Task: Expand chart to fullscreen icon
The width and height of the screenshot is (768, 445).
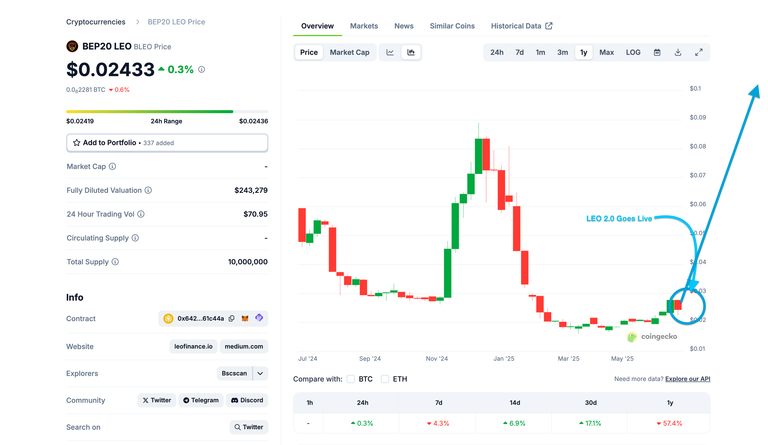Action: [x=699, y=52]
